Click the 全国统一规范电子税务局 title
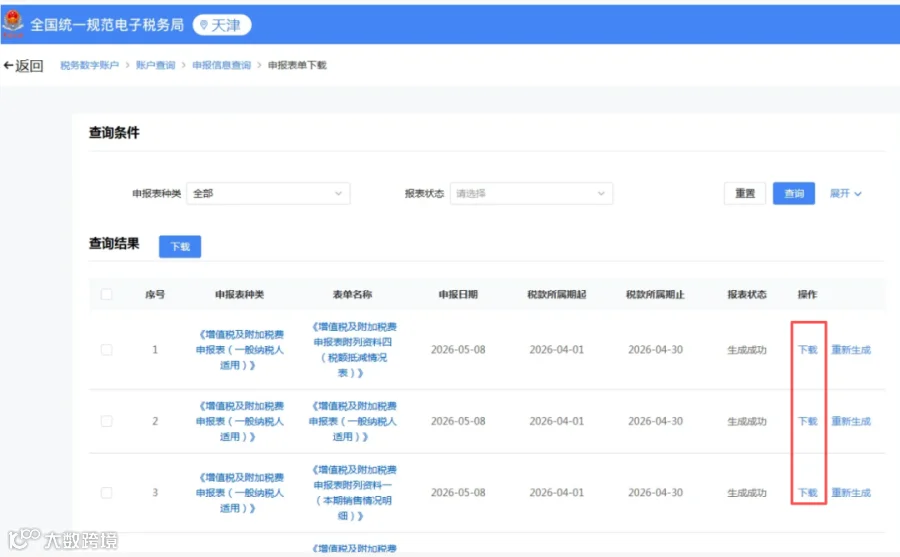The height and width of the screenshot is (557, 900). pos(107,25)
